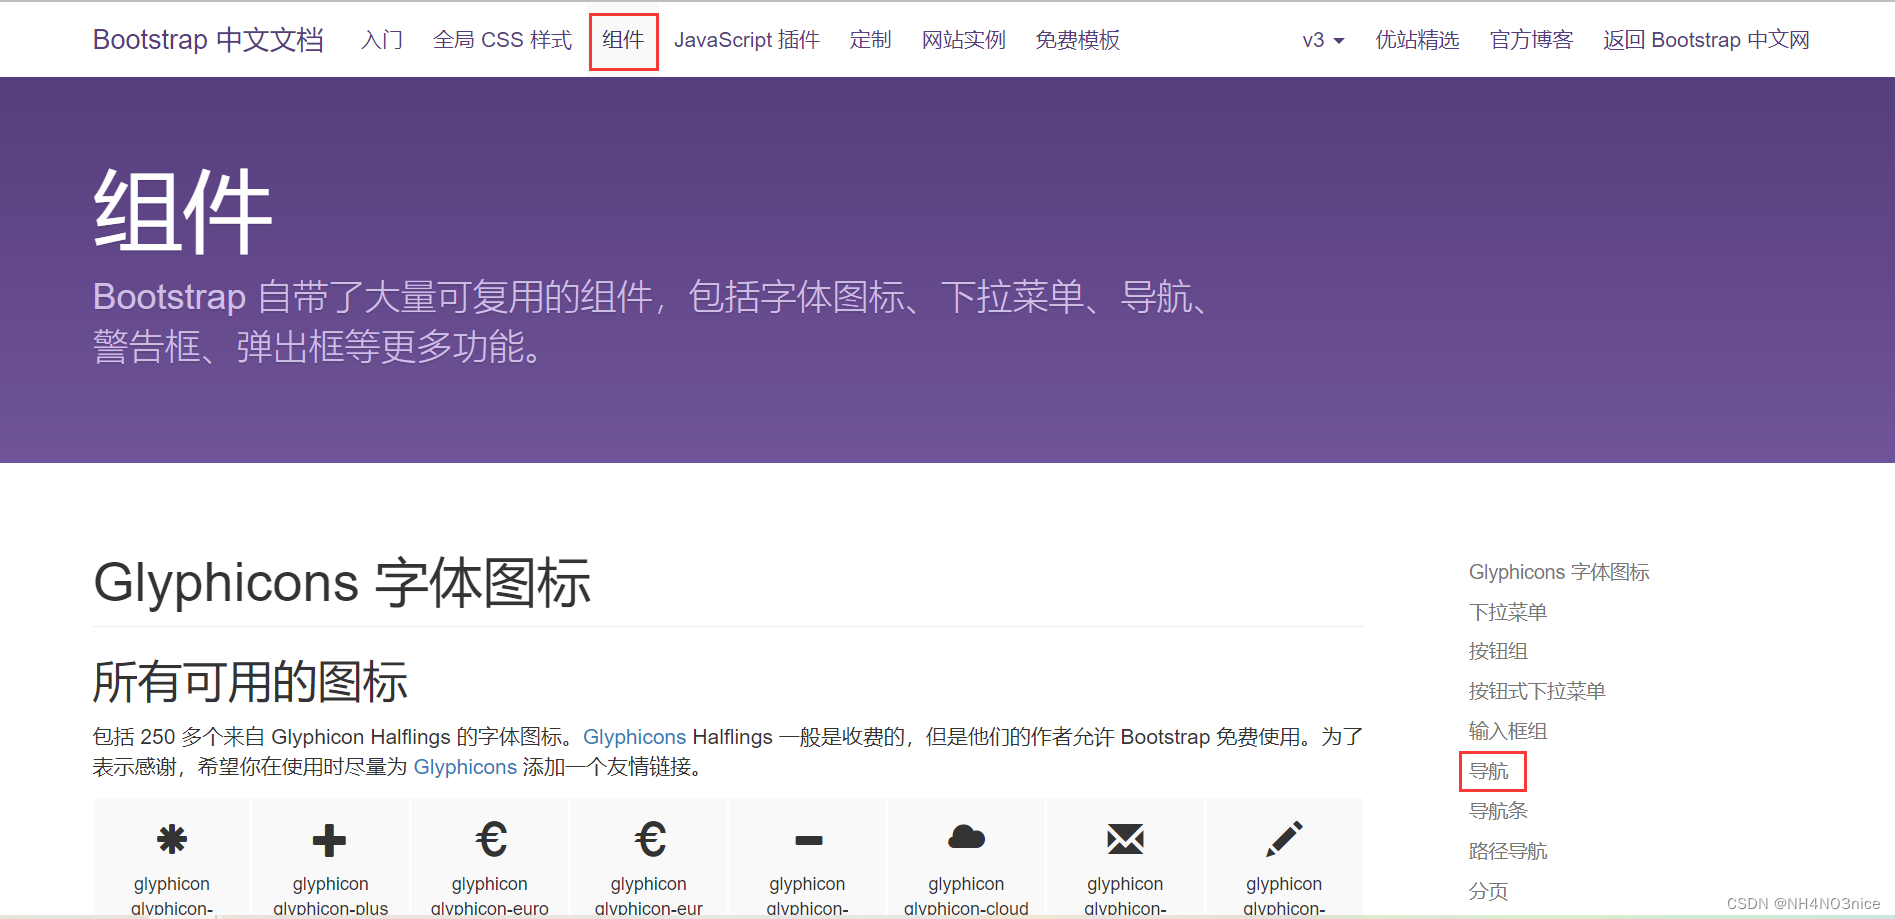
Task: Follow the Glyphicons link before 添加一个友情链接
Action: click(465, 767)
